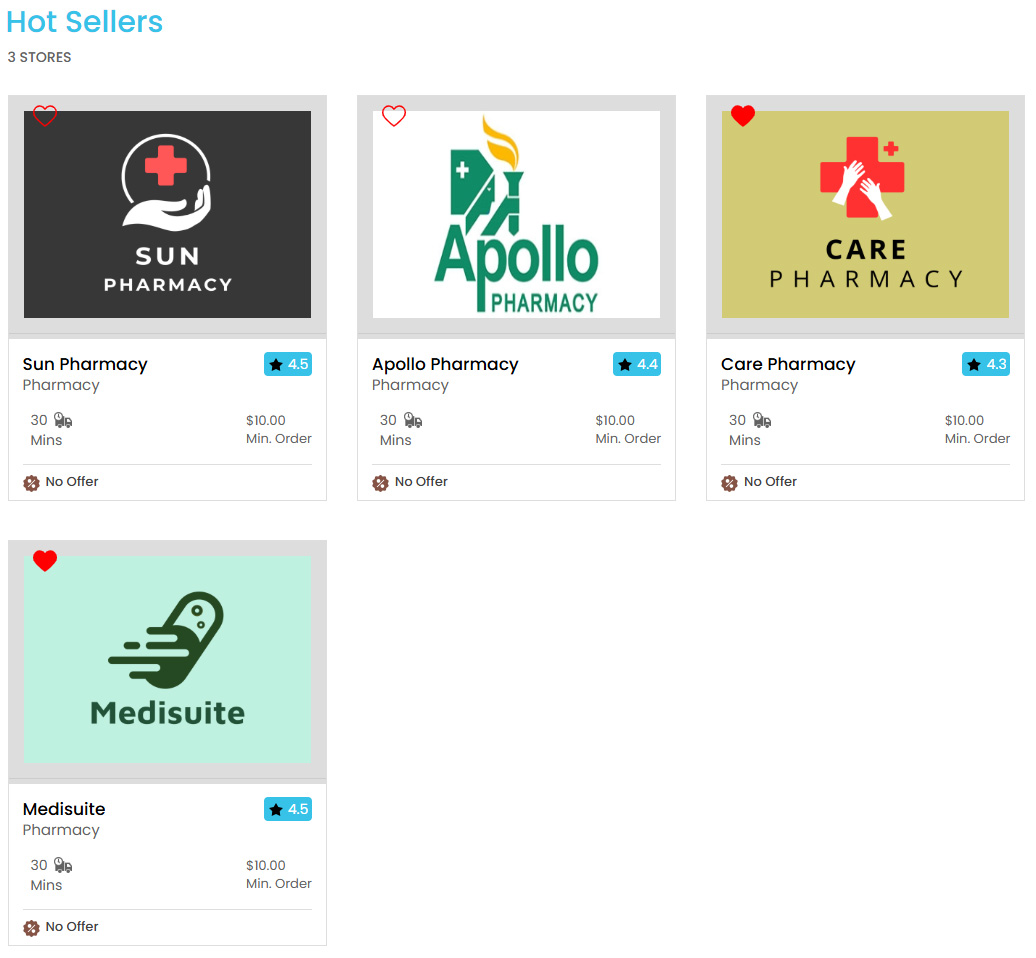Remove Medisuite from favorites heart
1036x958 pixels.
pyautogui.click(x=45, y=560)
